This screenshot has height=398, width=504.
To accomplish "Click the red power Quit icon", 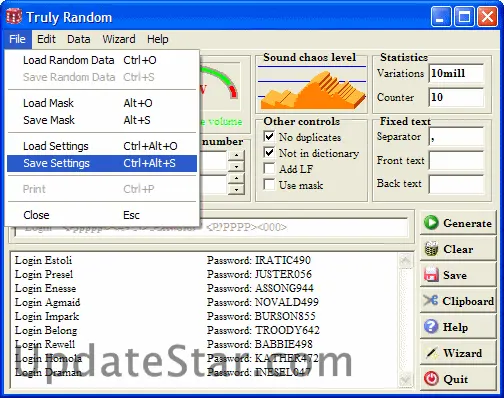I will (431, 379).
